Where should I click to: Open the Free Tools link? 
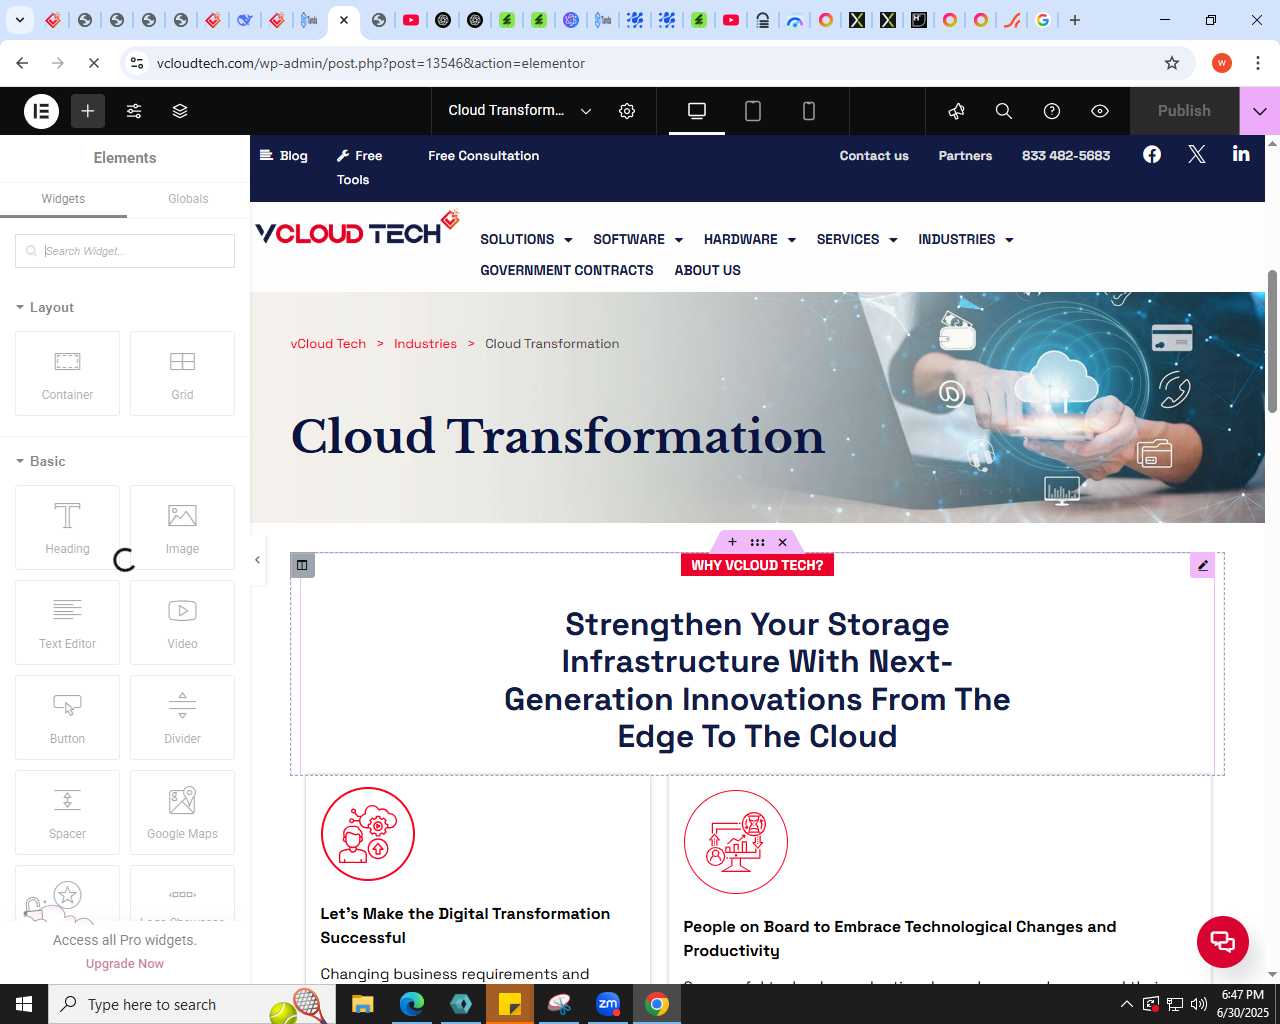(360, 168)
